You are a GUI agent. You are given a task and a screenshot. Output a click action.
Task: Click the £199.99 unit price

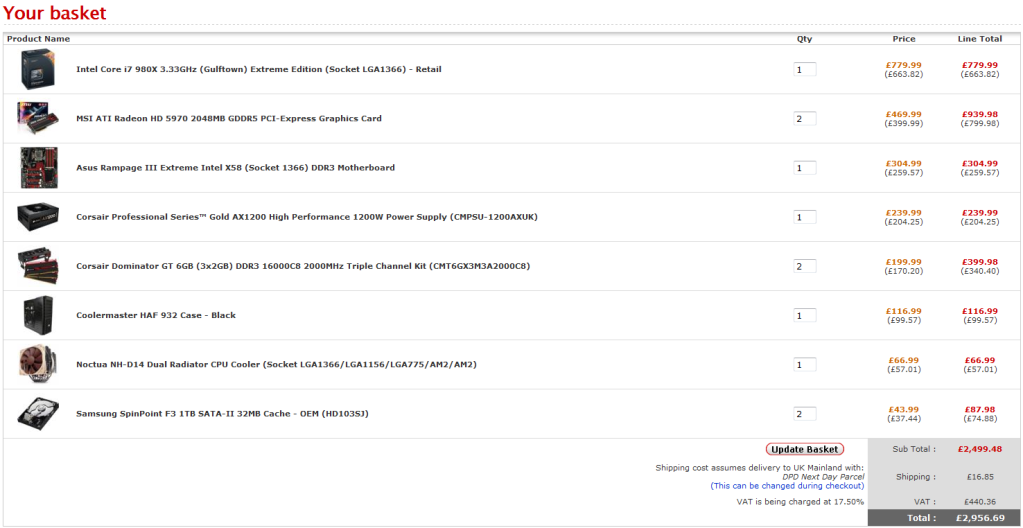[904, 262]
